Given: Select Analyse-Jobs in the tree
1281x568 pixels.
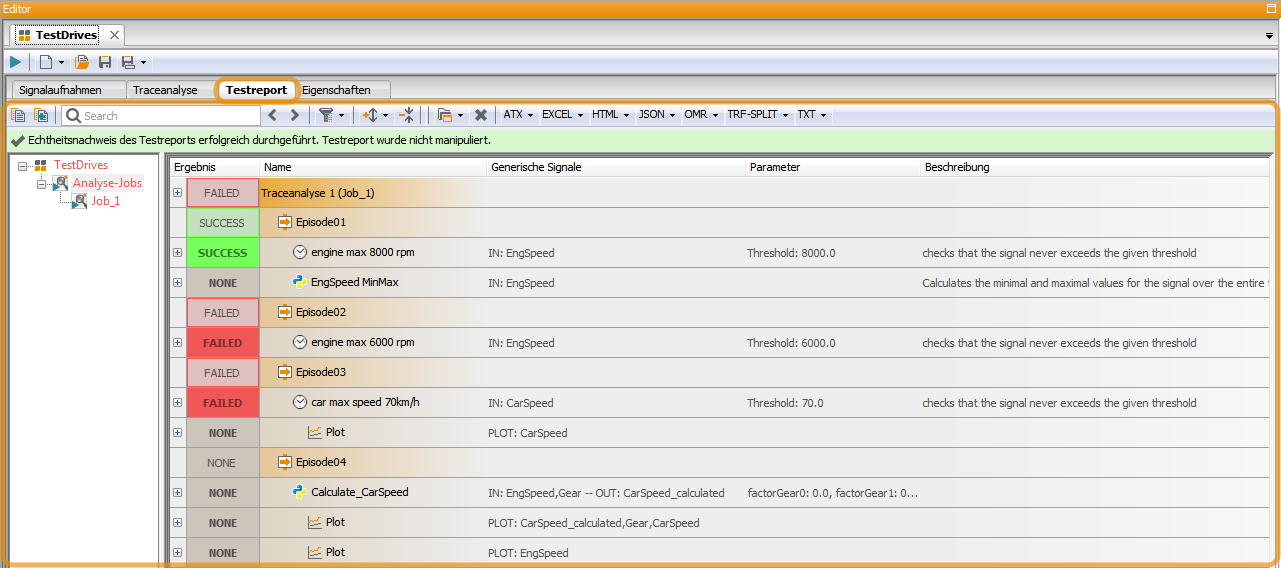Looking at the screenshot, I should coord(107,183).
